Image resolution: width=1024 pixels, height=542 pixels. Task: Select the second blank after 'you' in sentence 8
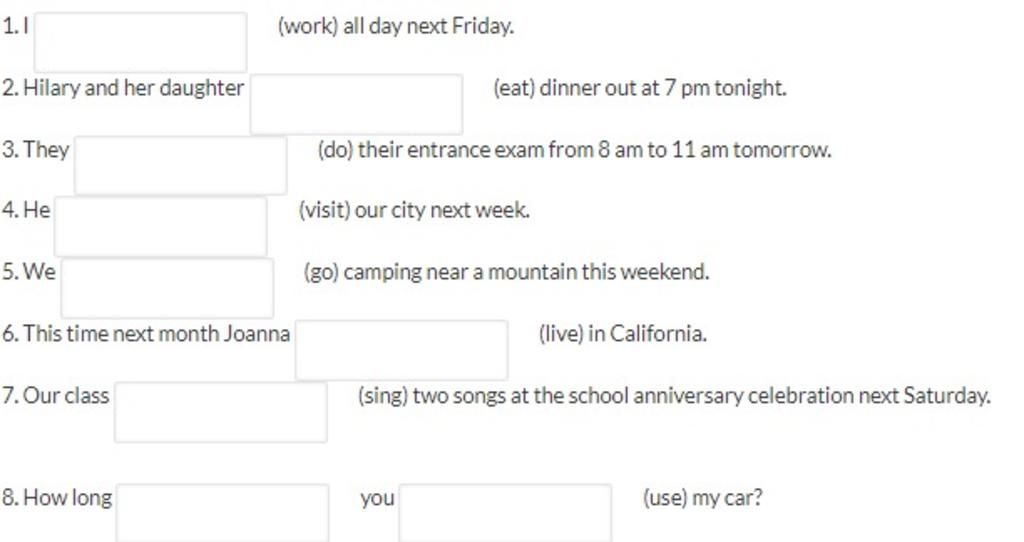pos(505,513)
